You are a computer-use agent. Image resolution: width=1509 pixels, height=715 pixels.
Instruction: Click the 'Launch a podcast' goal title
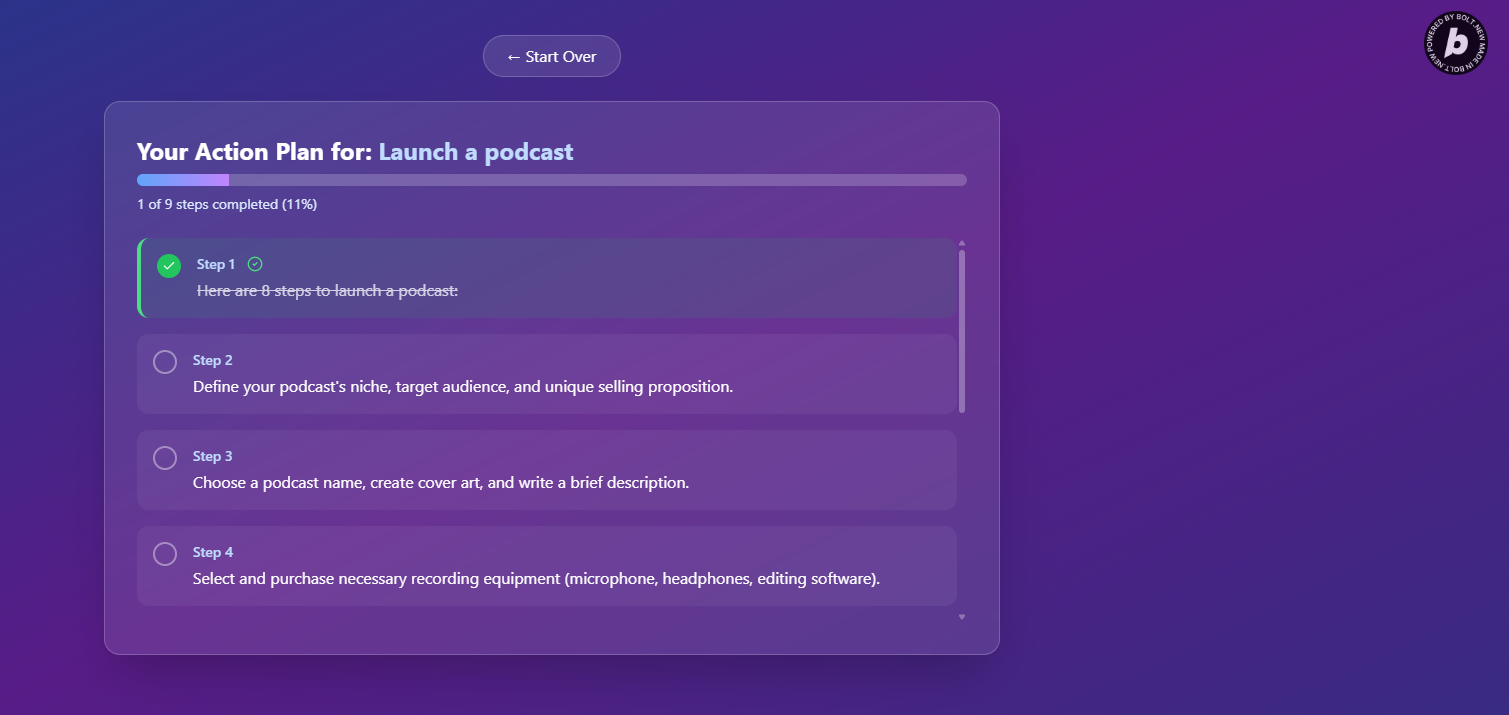[475, 151]
